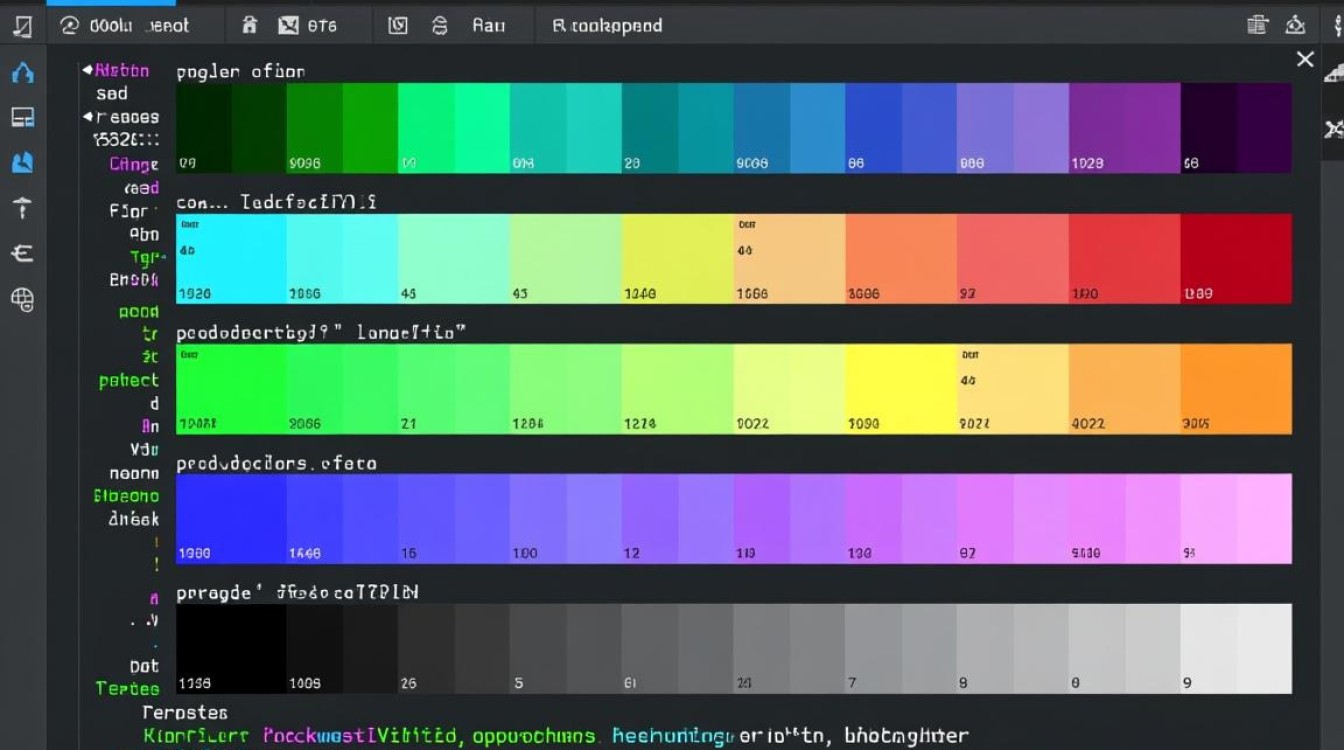1344x750 pixels.
Task: Open the monitor panel icon in left sidebar
Action: tap(22, 118)
